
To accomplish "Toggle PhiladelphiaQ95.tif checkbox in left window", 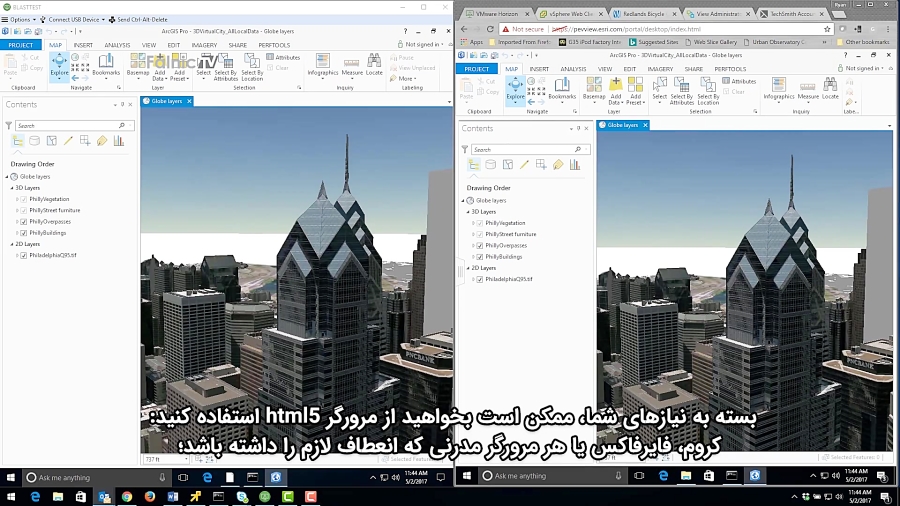I will [24, 255].
